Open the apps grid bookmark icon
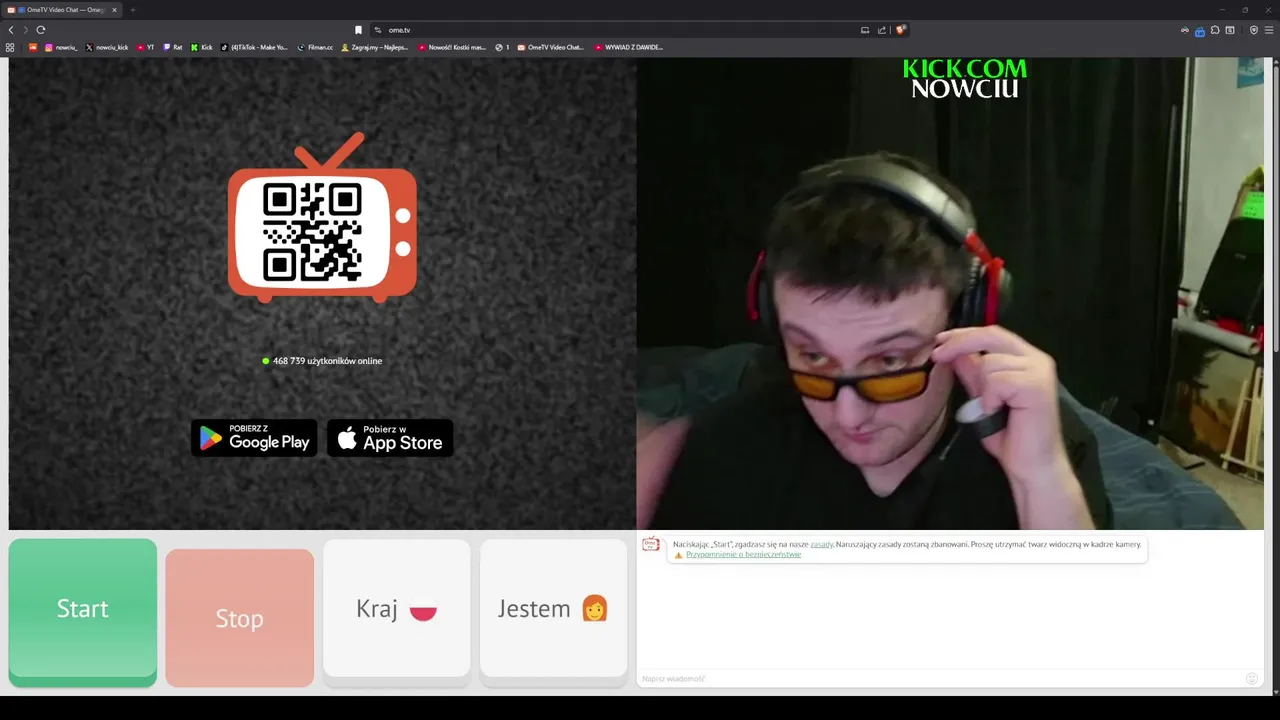The height and width of the screenshot is (720, 1280). point(10,47)
